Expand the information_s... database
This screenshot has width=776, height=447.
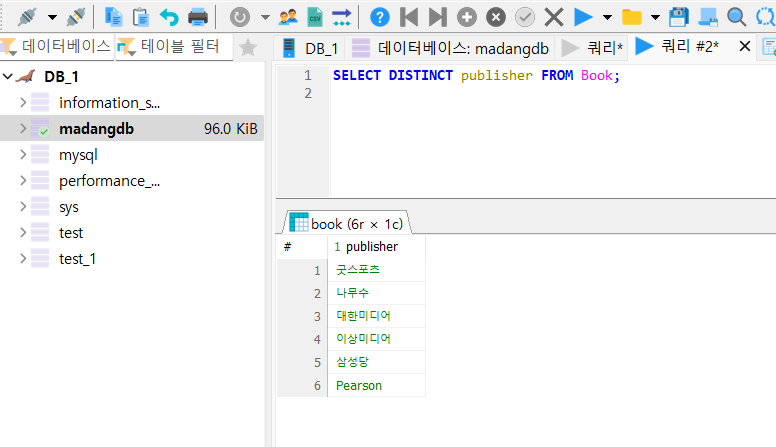(23, 102)
